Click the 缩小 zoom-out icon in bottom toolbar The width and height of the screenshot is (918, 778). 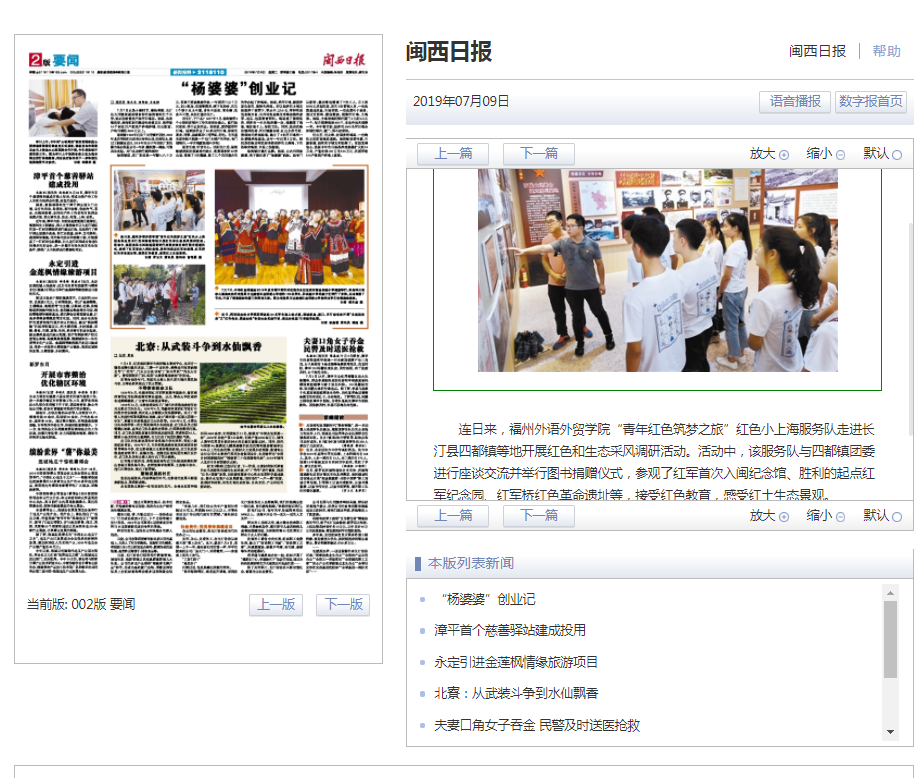(x=840, y=516)
